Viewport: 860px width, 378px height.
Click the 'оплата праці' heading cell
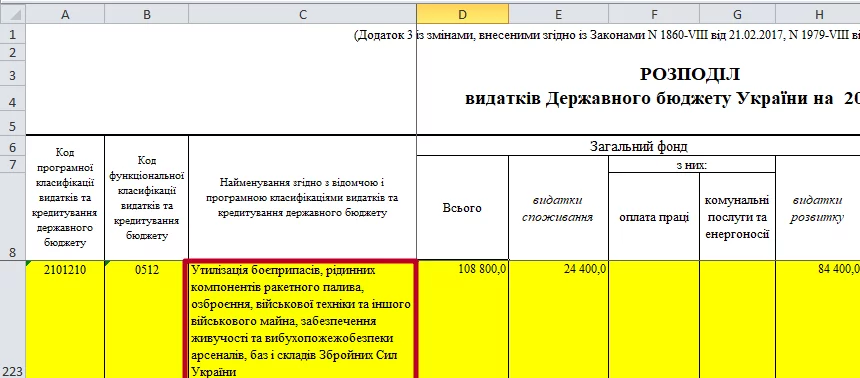654,216
